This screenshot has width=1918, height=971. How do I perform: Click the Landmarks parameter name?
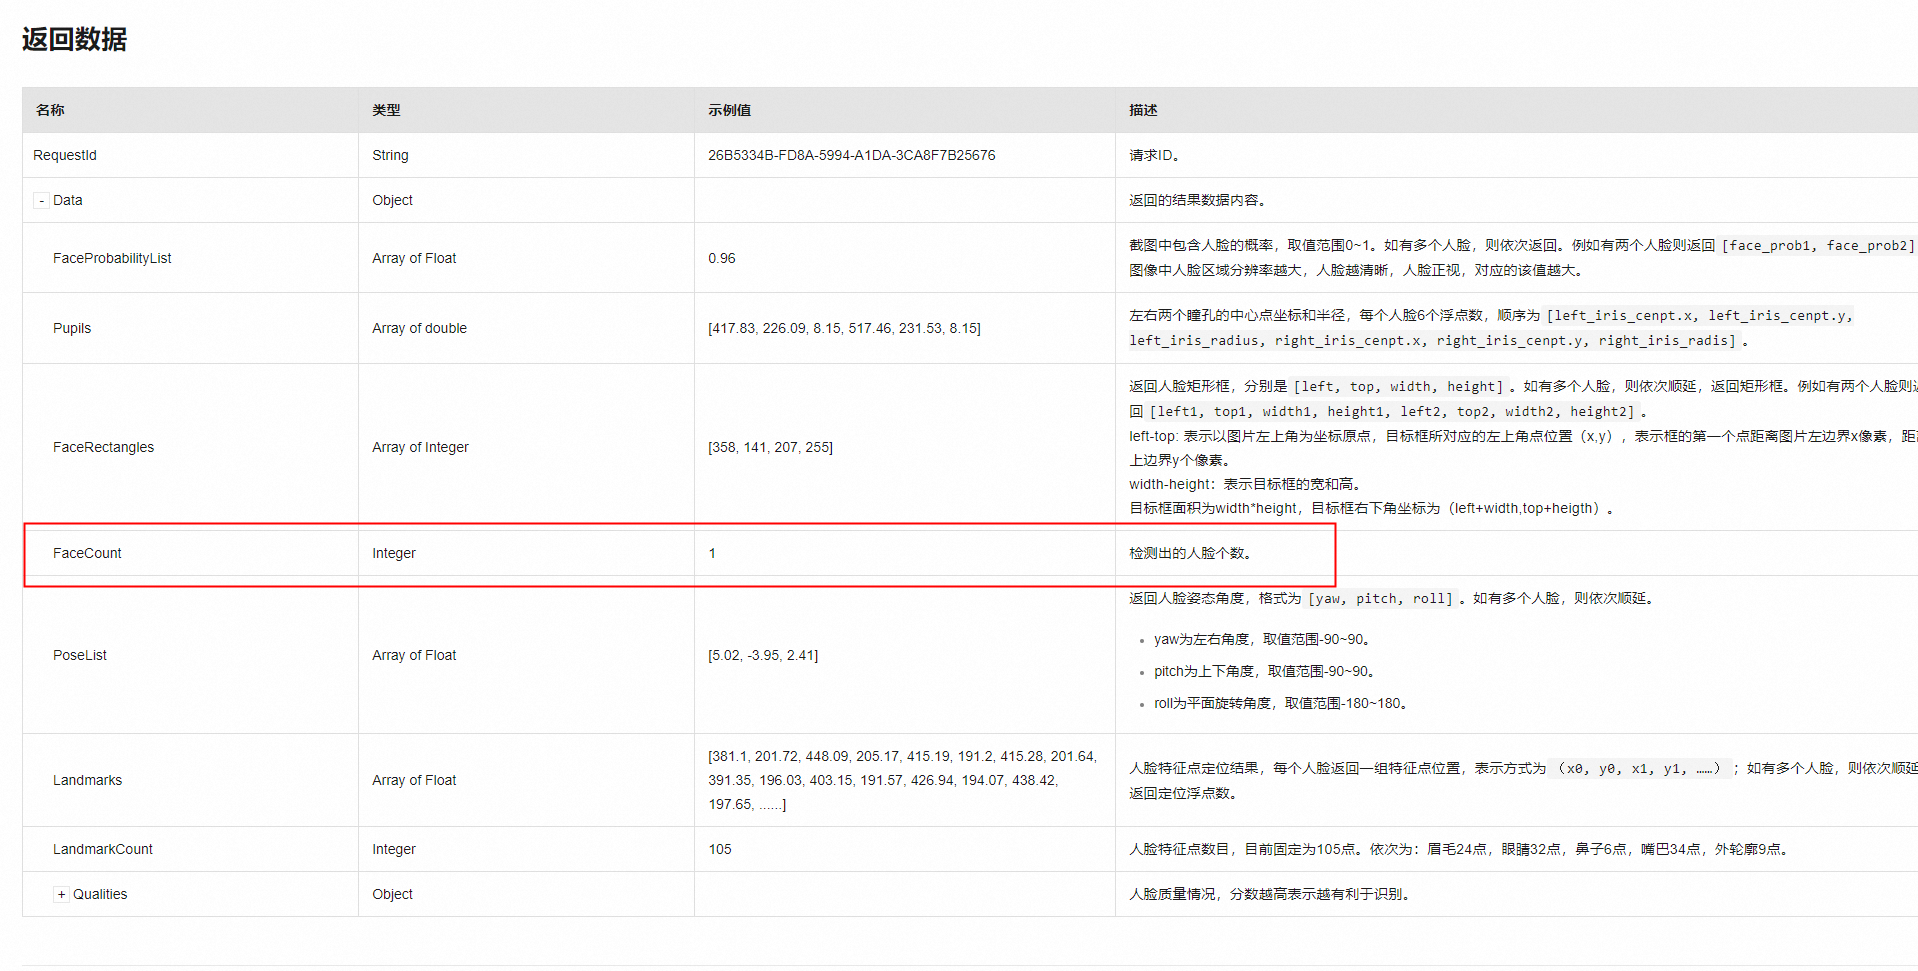point(87,780)
